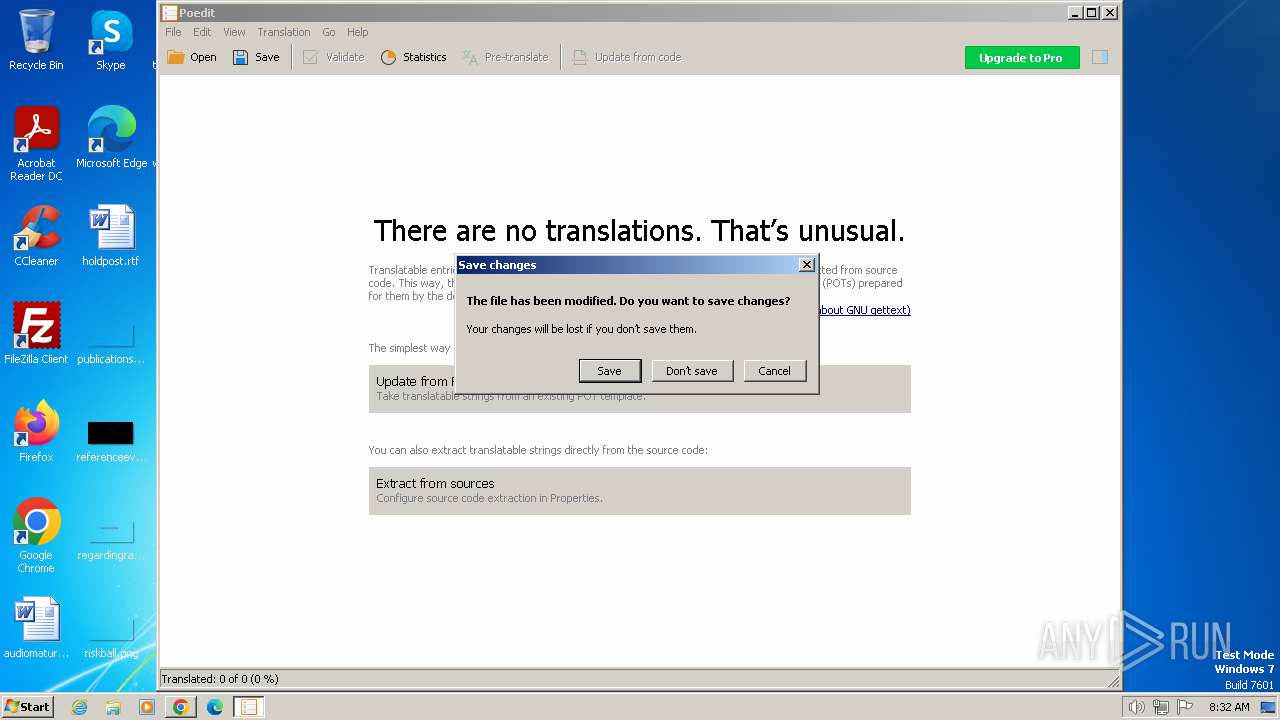Open media player from the taskbar
1280x720 pixels.
tap(147, 707)
